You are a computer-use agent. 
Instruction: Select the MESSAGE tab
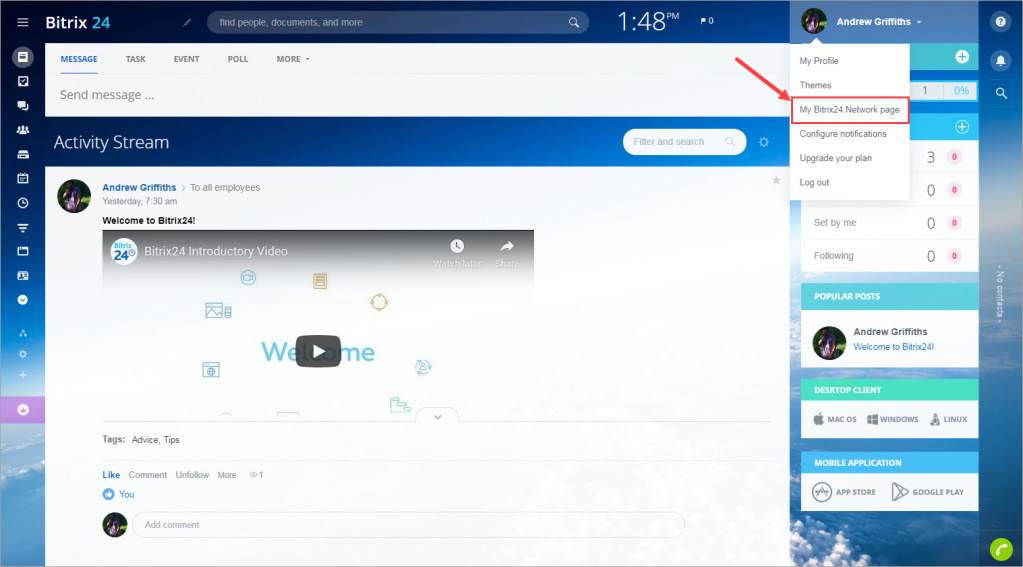79,59
